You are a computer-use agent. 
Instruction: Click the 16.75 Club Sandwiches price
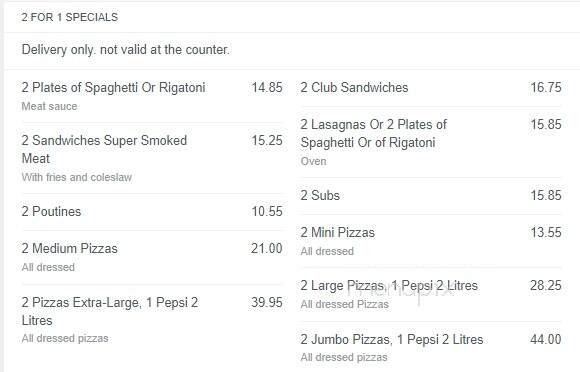coord(546,88)
